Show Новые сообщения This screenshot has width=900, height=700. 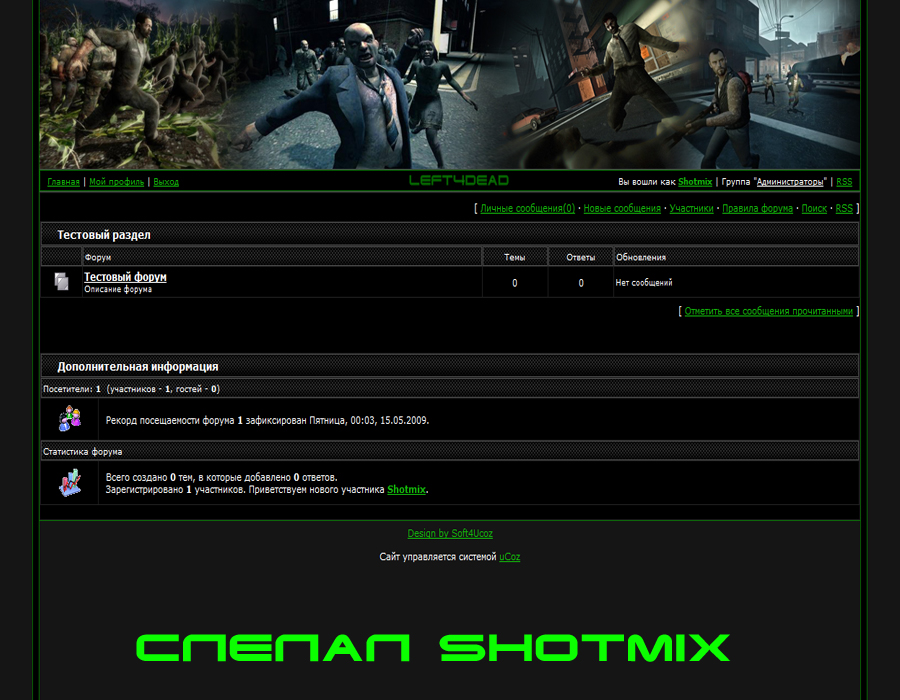coord(622,208)
